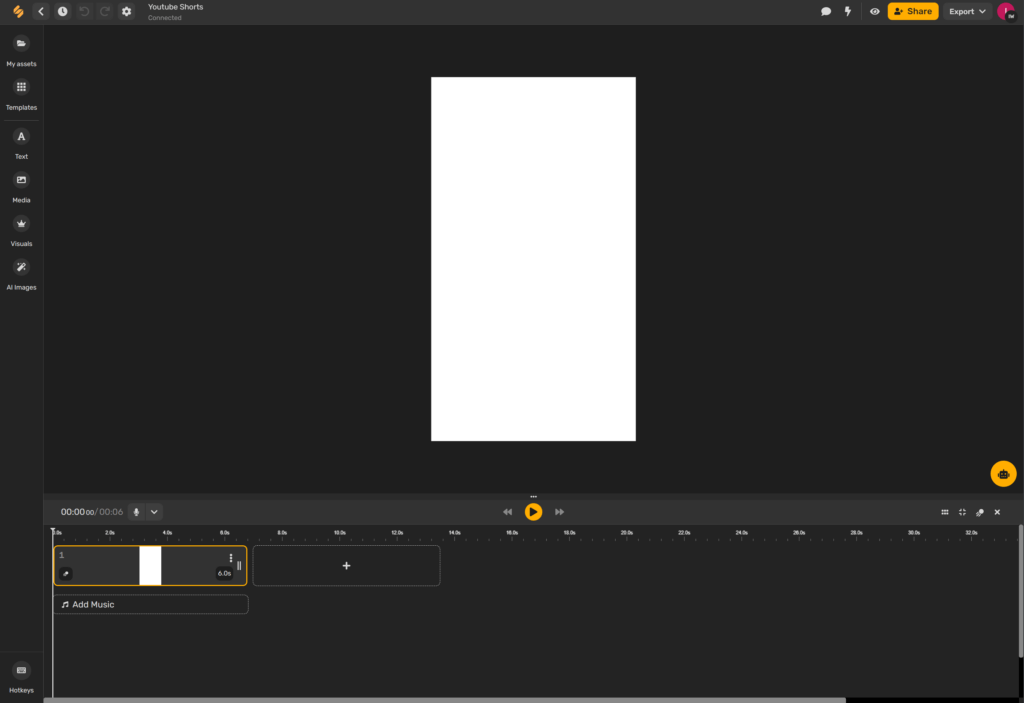Click the redo arrow
The width and height of the screenshot is (1024, 703).
click(104, 11)
